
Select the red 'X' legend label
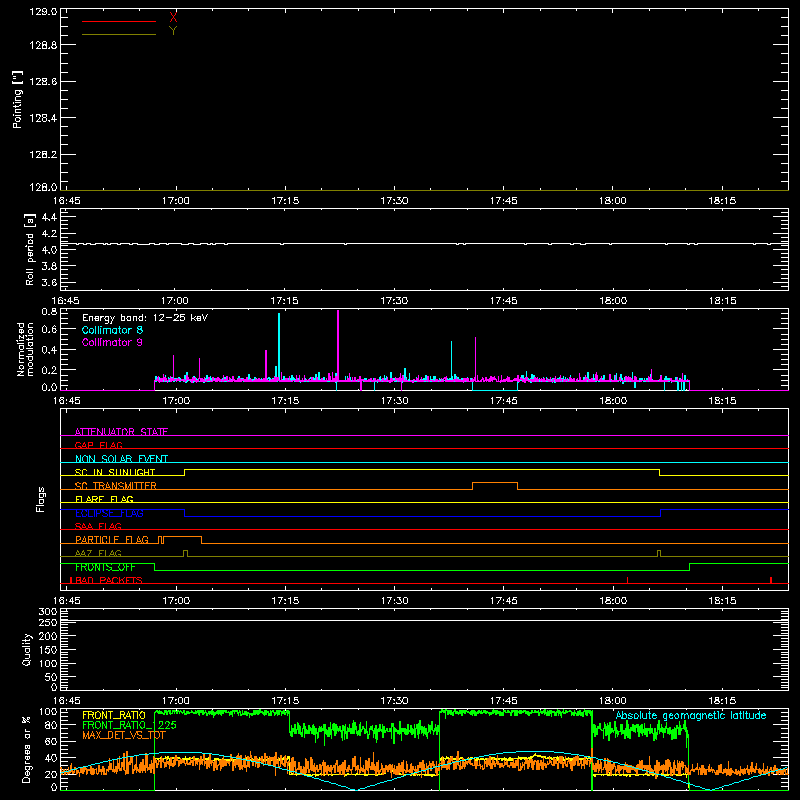(x=173, y=18)
